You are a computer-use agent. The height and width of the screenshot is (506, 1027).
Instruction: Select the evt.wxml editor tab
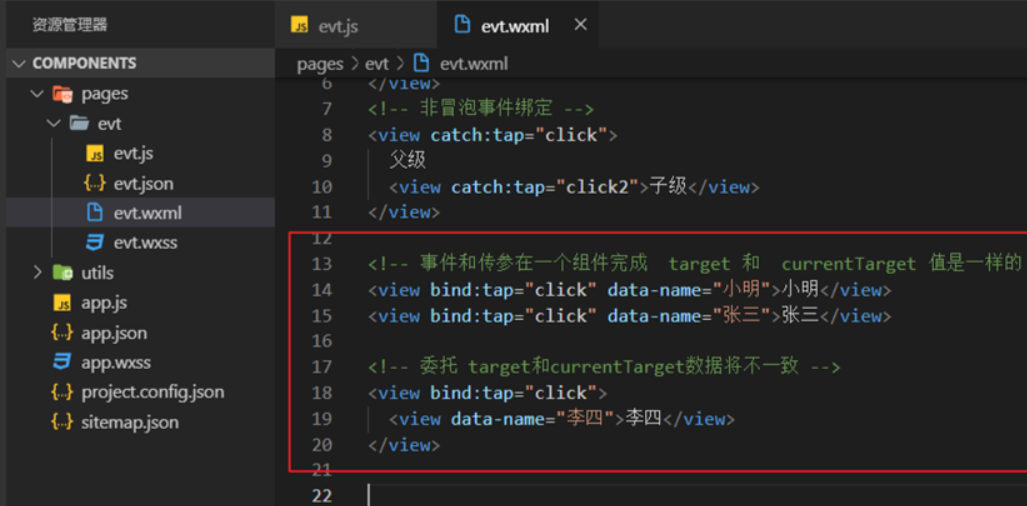[x=517, y=25]
